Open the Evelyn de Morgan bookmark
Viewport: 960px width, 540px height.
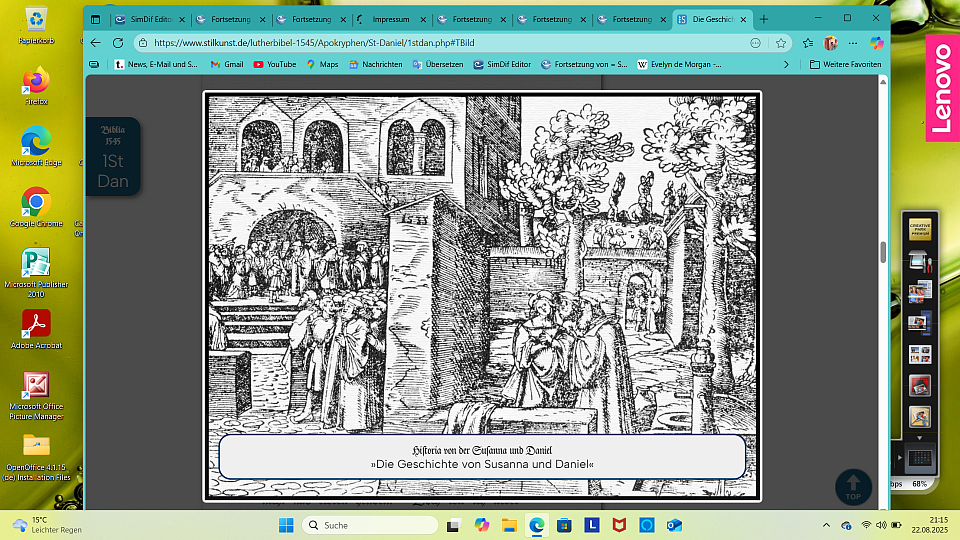(680, 64)
